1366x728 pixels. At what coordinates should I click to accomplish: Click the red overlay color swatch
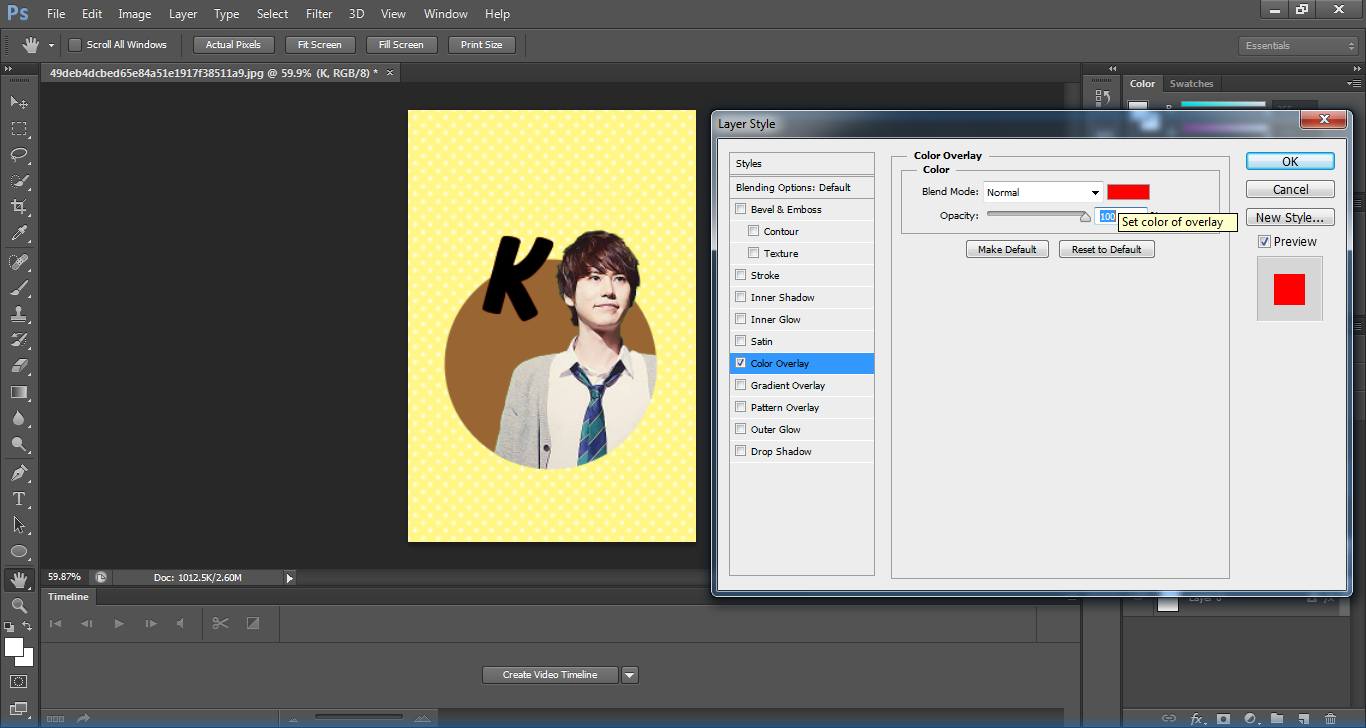1128,192
